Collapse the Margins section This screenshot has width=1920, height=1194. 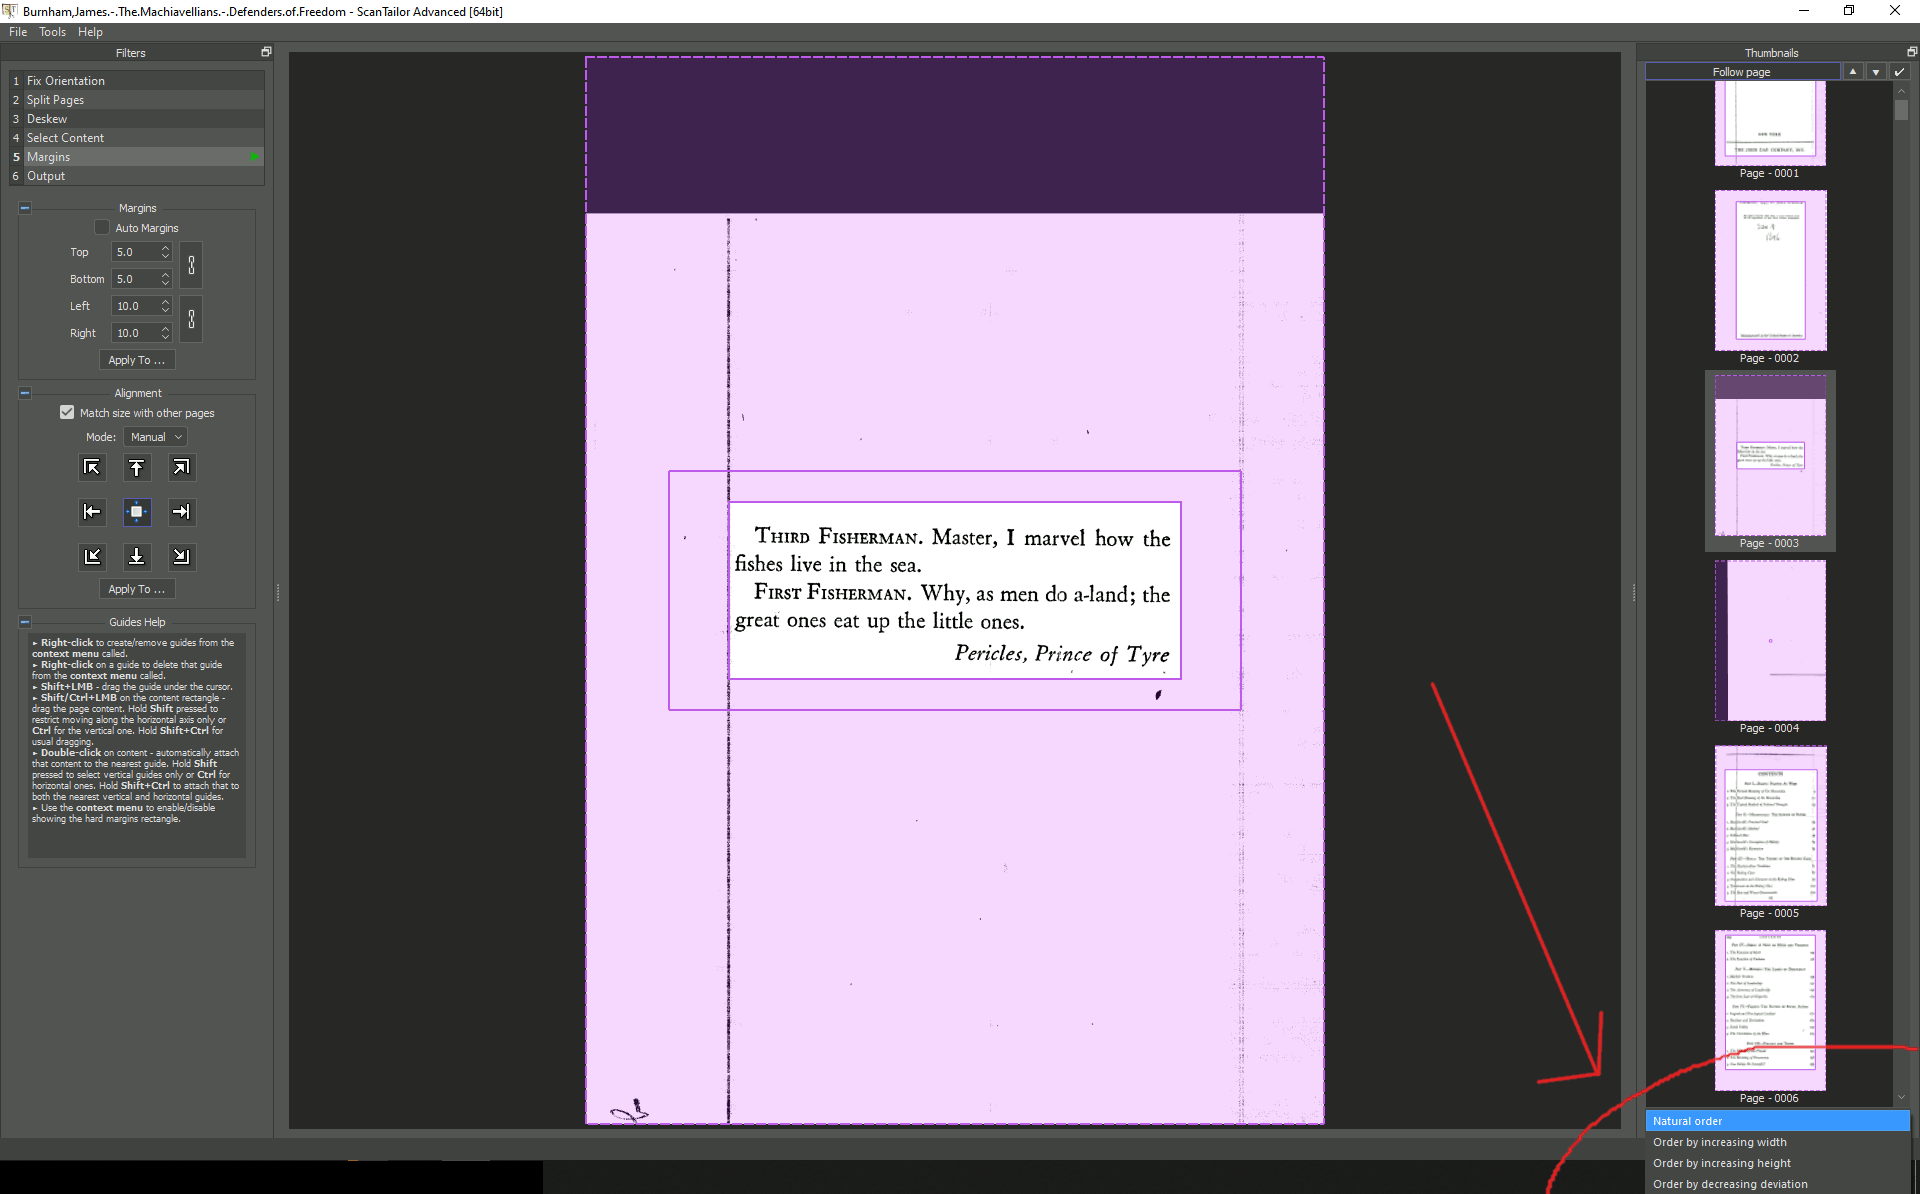click(25, 208)
